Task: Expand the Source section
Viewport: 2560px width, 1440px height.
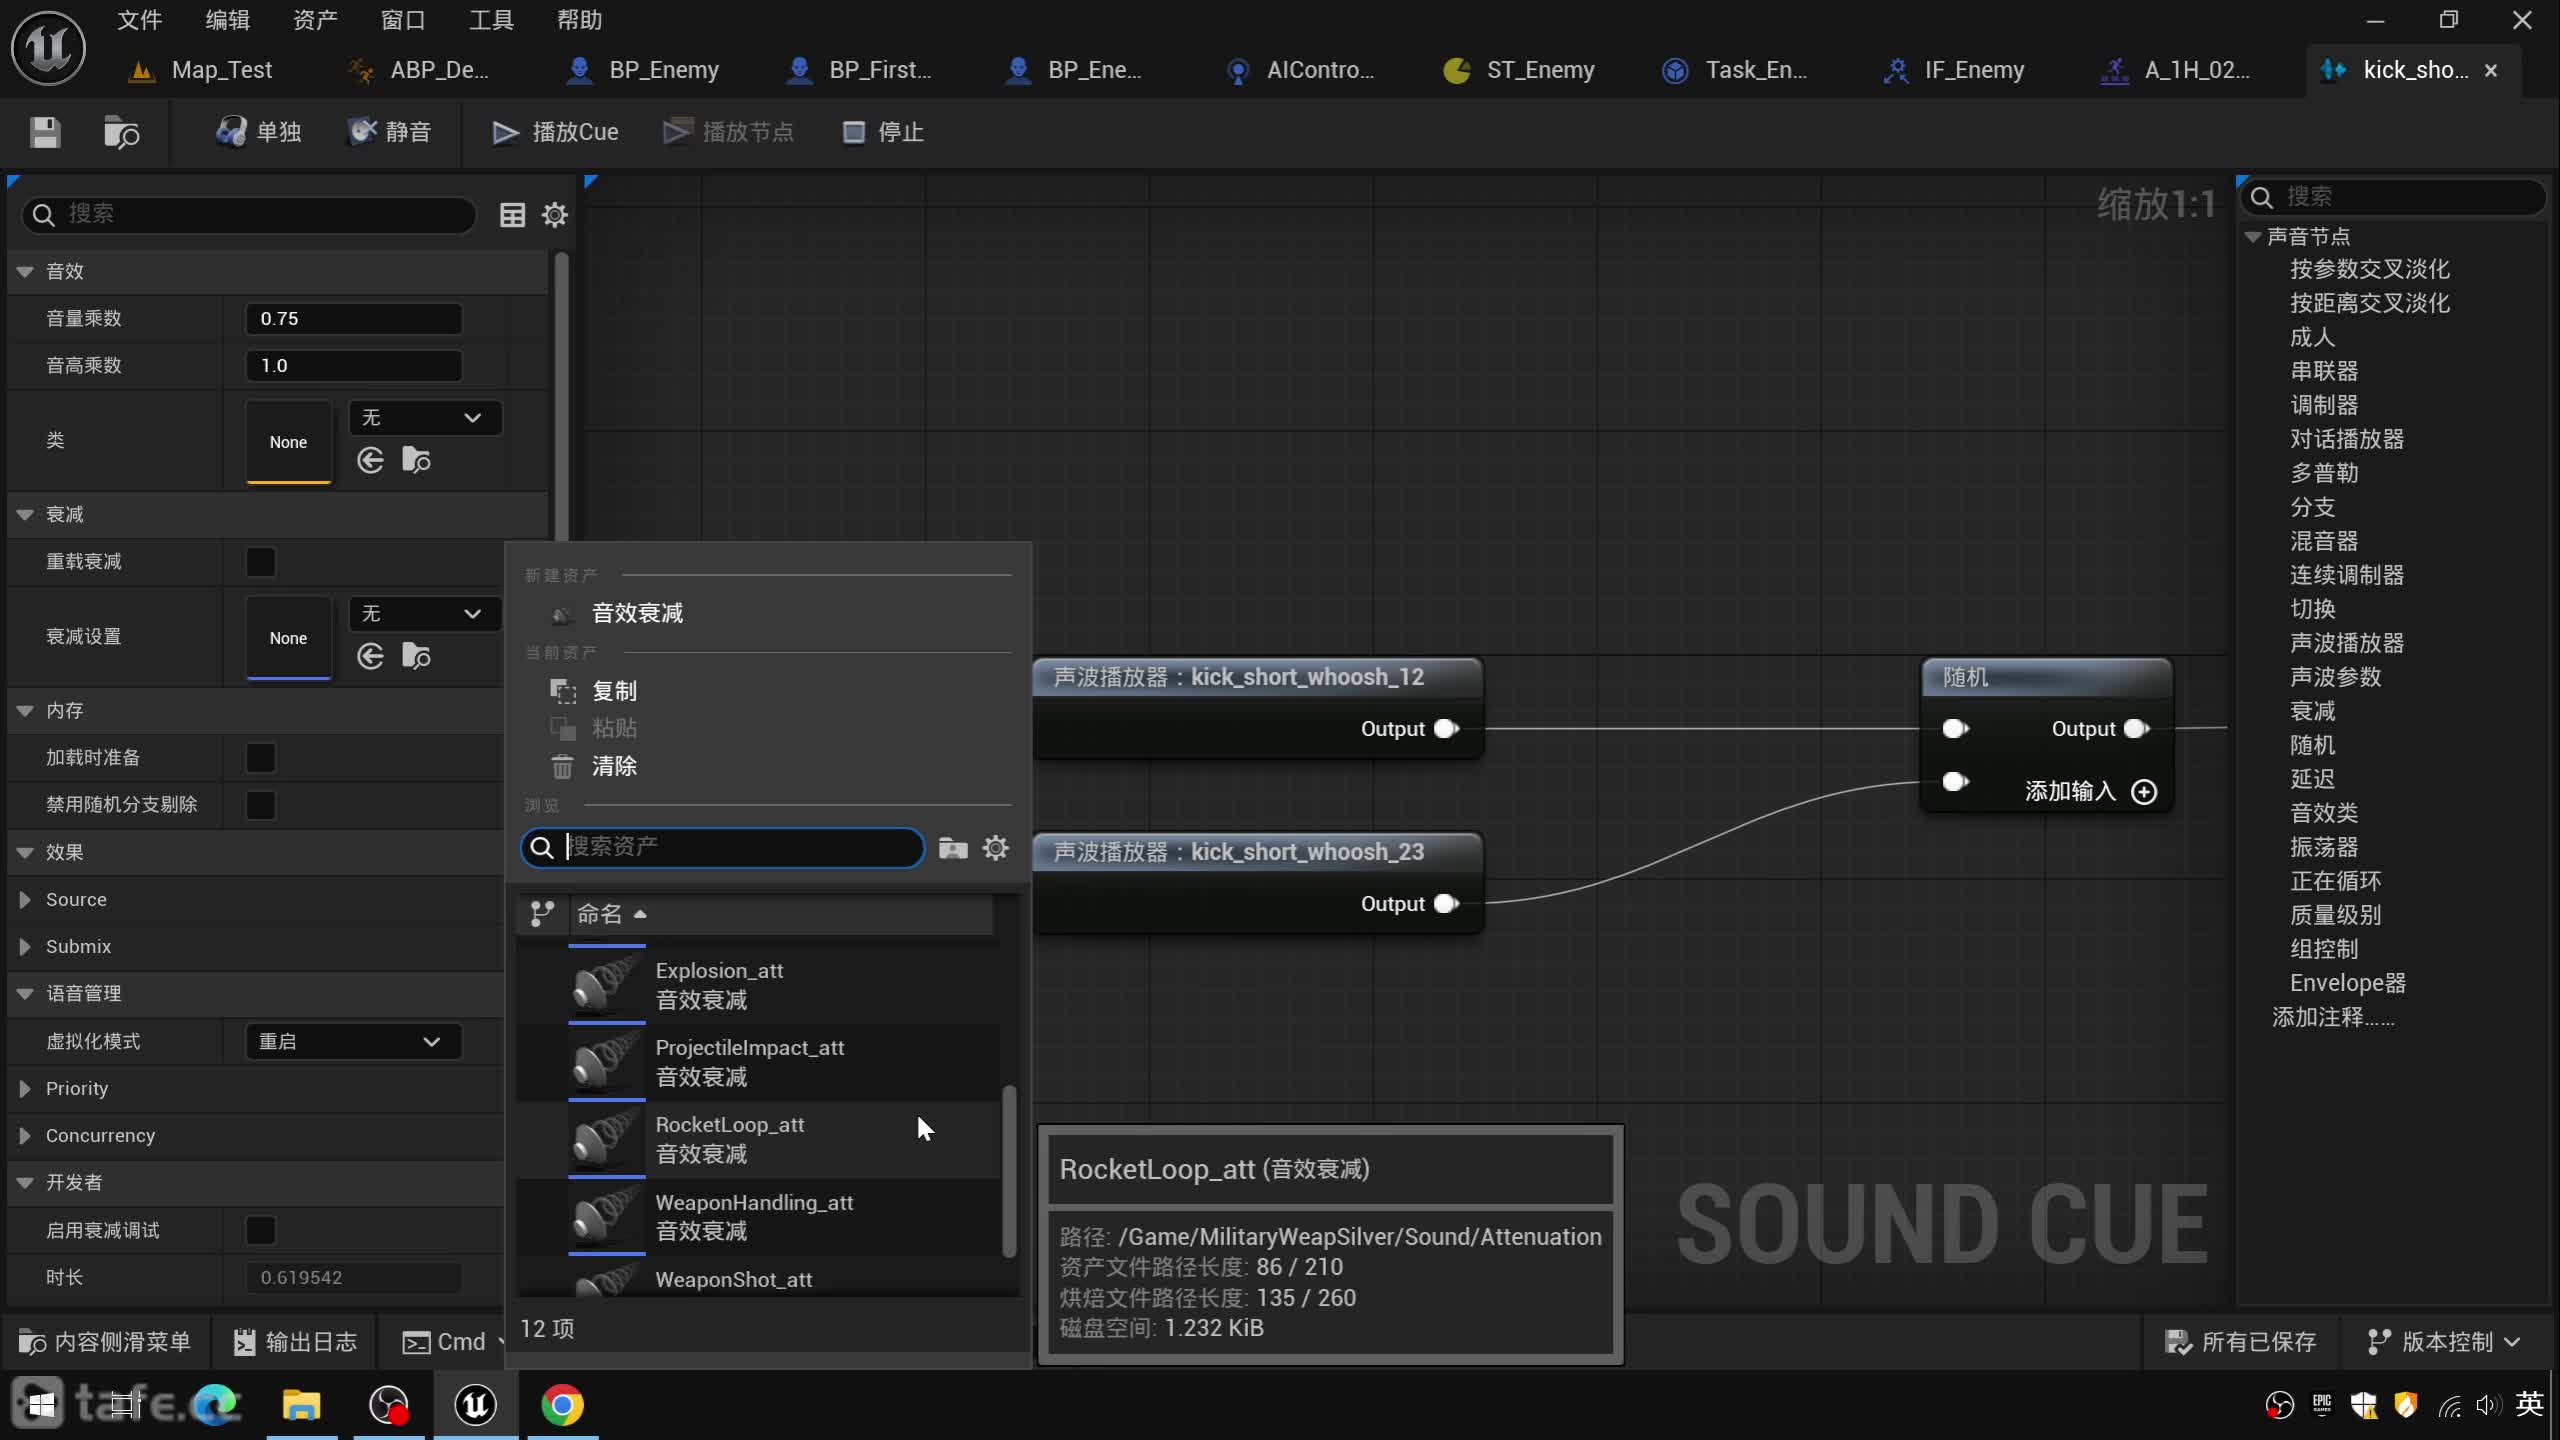Action: click(25, 900)
